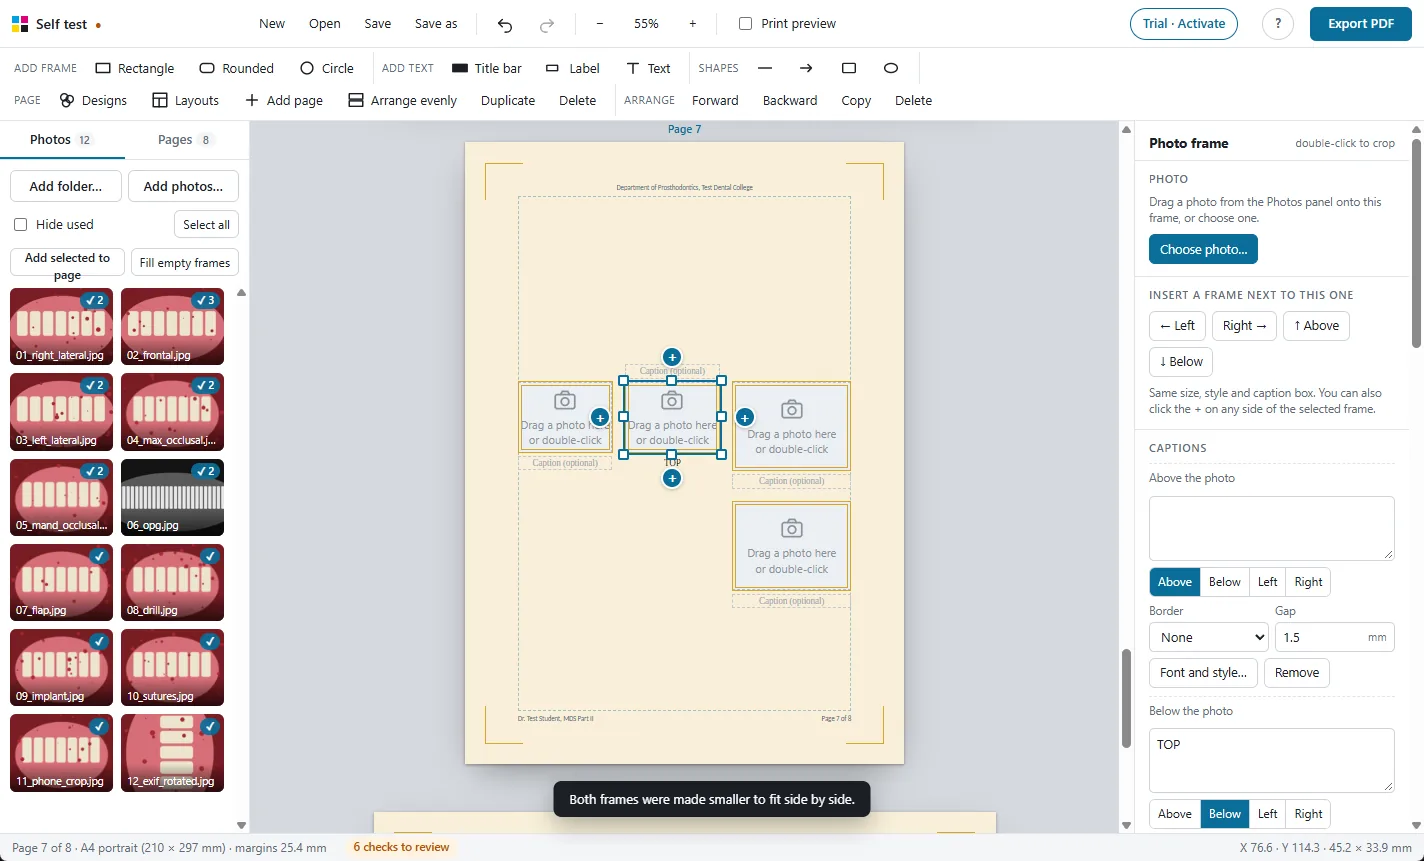The width and height of the screenshot is (1424, 861).
Task: Select the 06_opg.jpg thumbnail
Action: point(172,497)
